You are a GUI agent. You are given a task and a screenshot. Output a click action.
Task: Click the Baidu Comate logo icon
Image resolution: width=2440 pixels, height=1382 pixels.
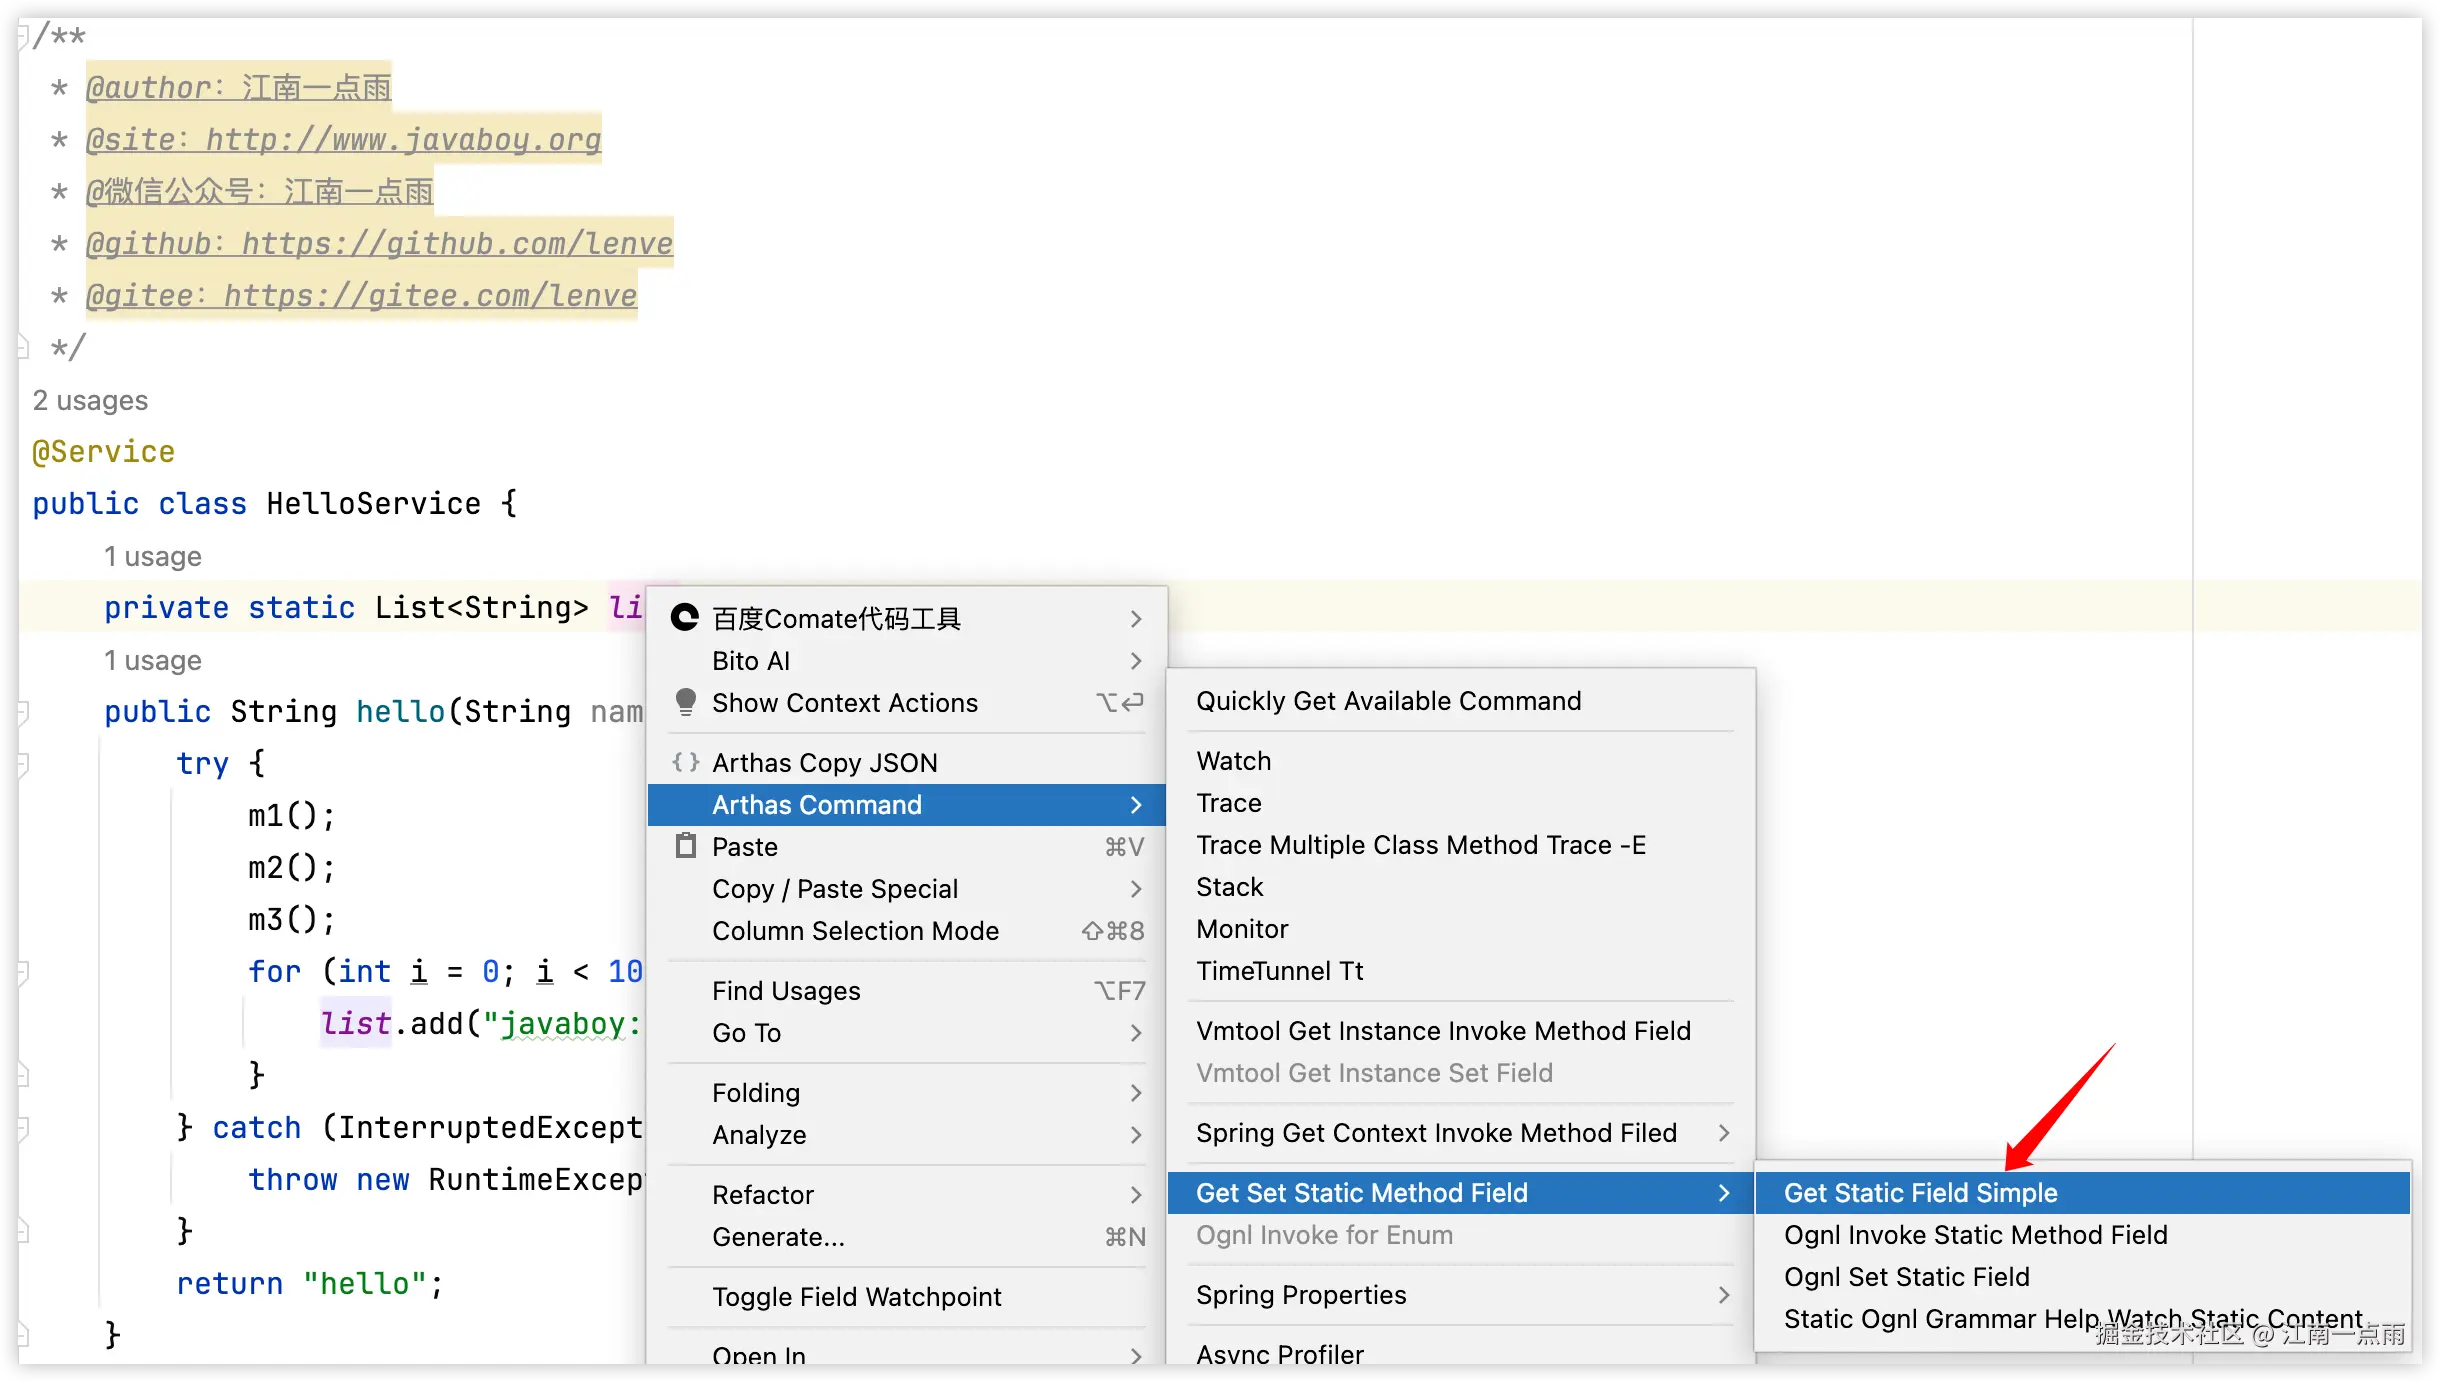(684, 618)
